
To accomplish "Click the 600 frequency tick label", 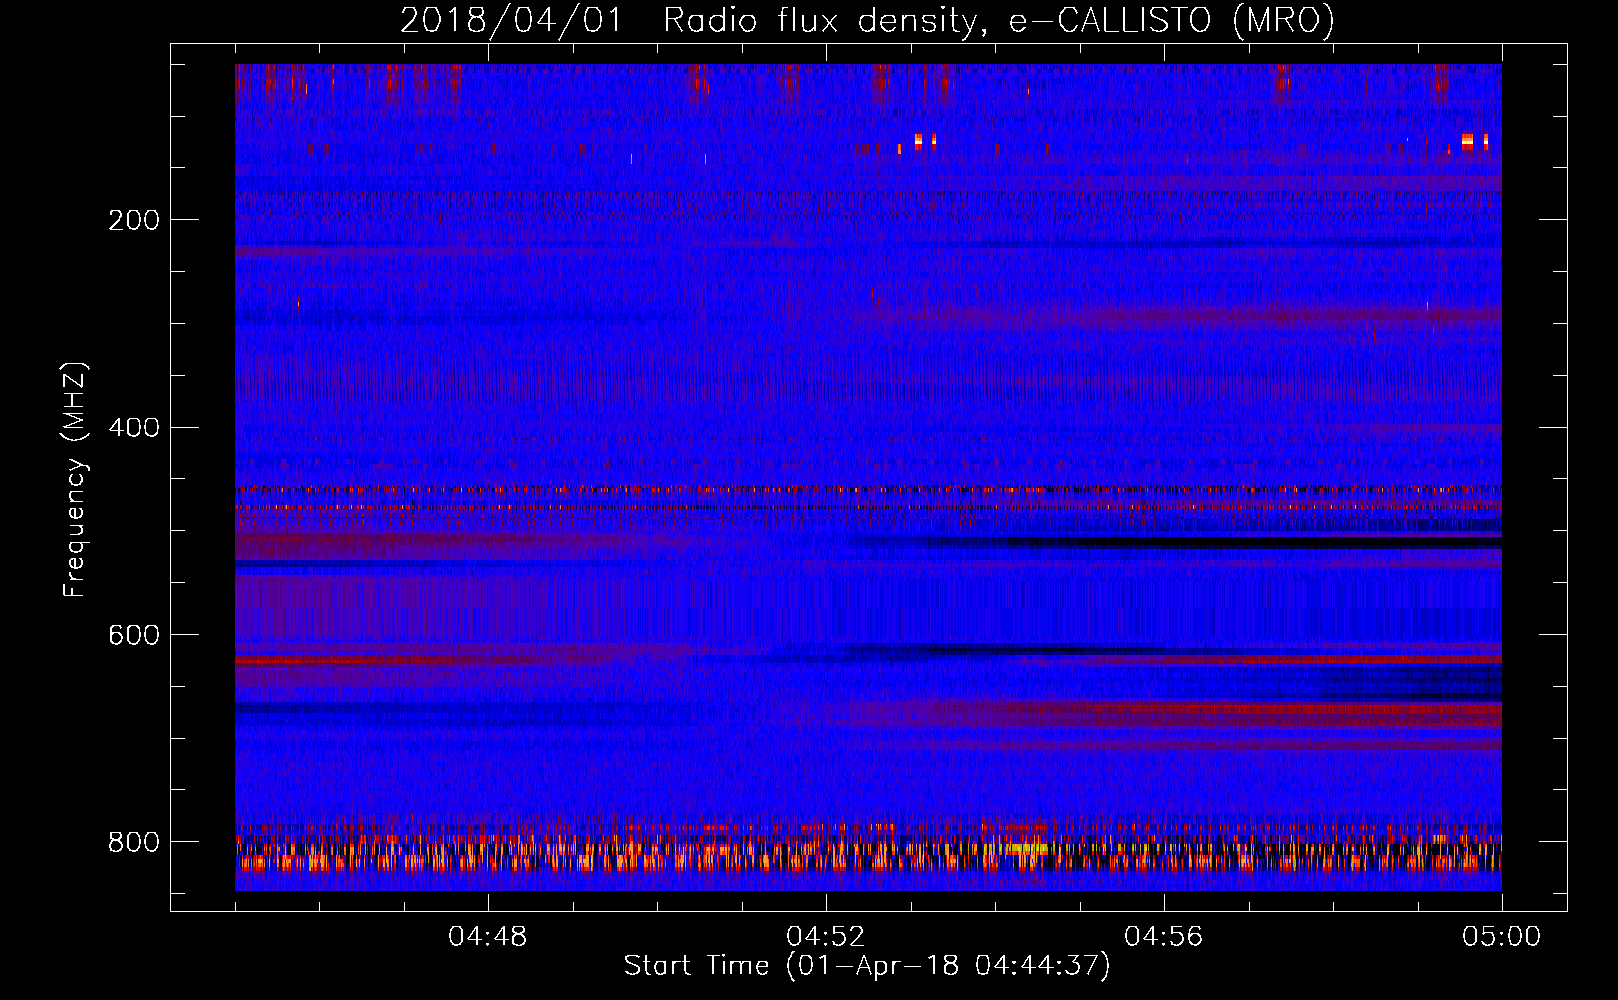I will (134, 635).
